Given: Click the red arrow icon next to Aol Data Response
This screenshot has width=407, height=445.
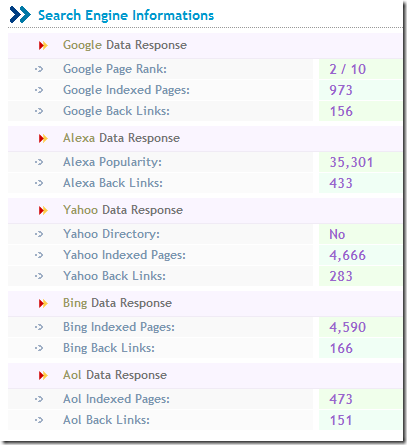Looking at the screenshot, I should (43, 375).
